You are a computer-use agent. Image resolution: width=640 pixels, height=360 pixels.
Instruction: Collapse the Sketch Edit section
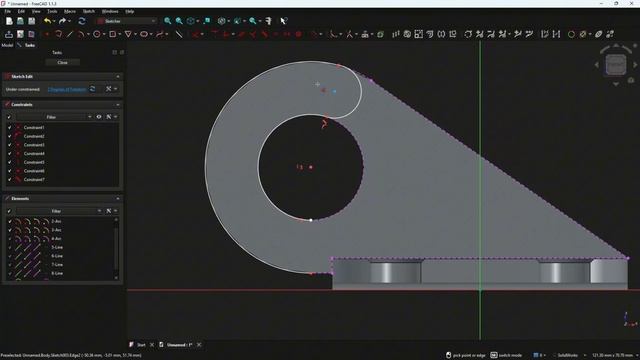click(118, 77)
